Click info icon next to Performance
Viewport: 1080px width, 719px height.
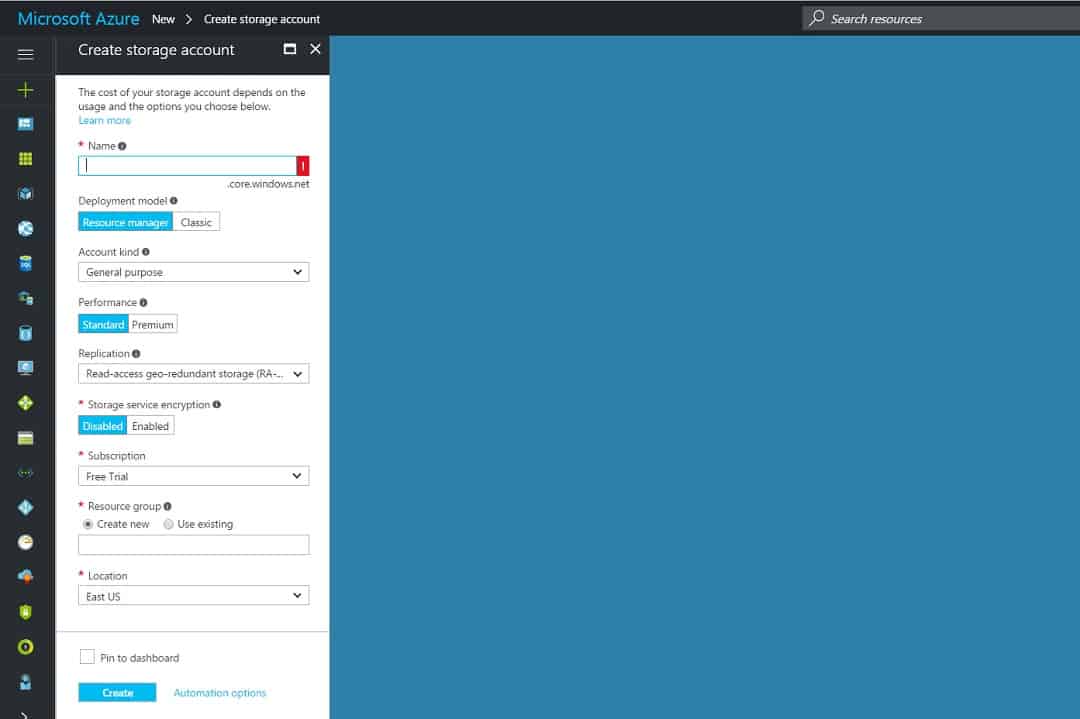point(143,302)
